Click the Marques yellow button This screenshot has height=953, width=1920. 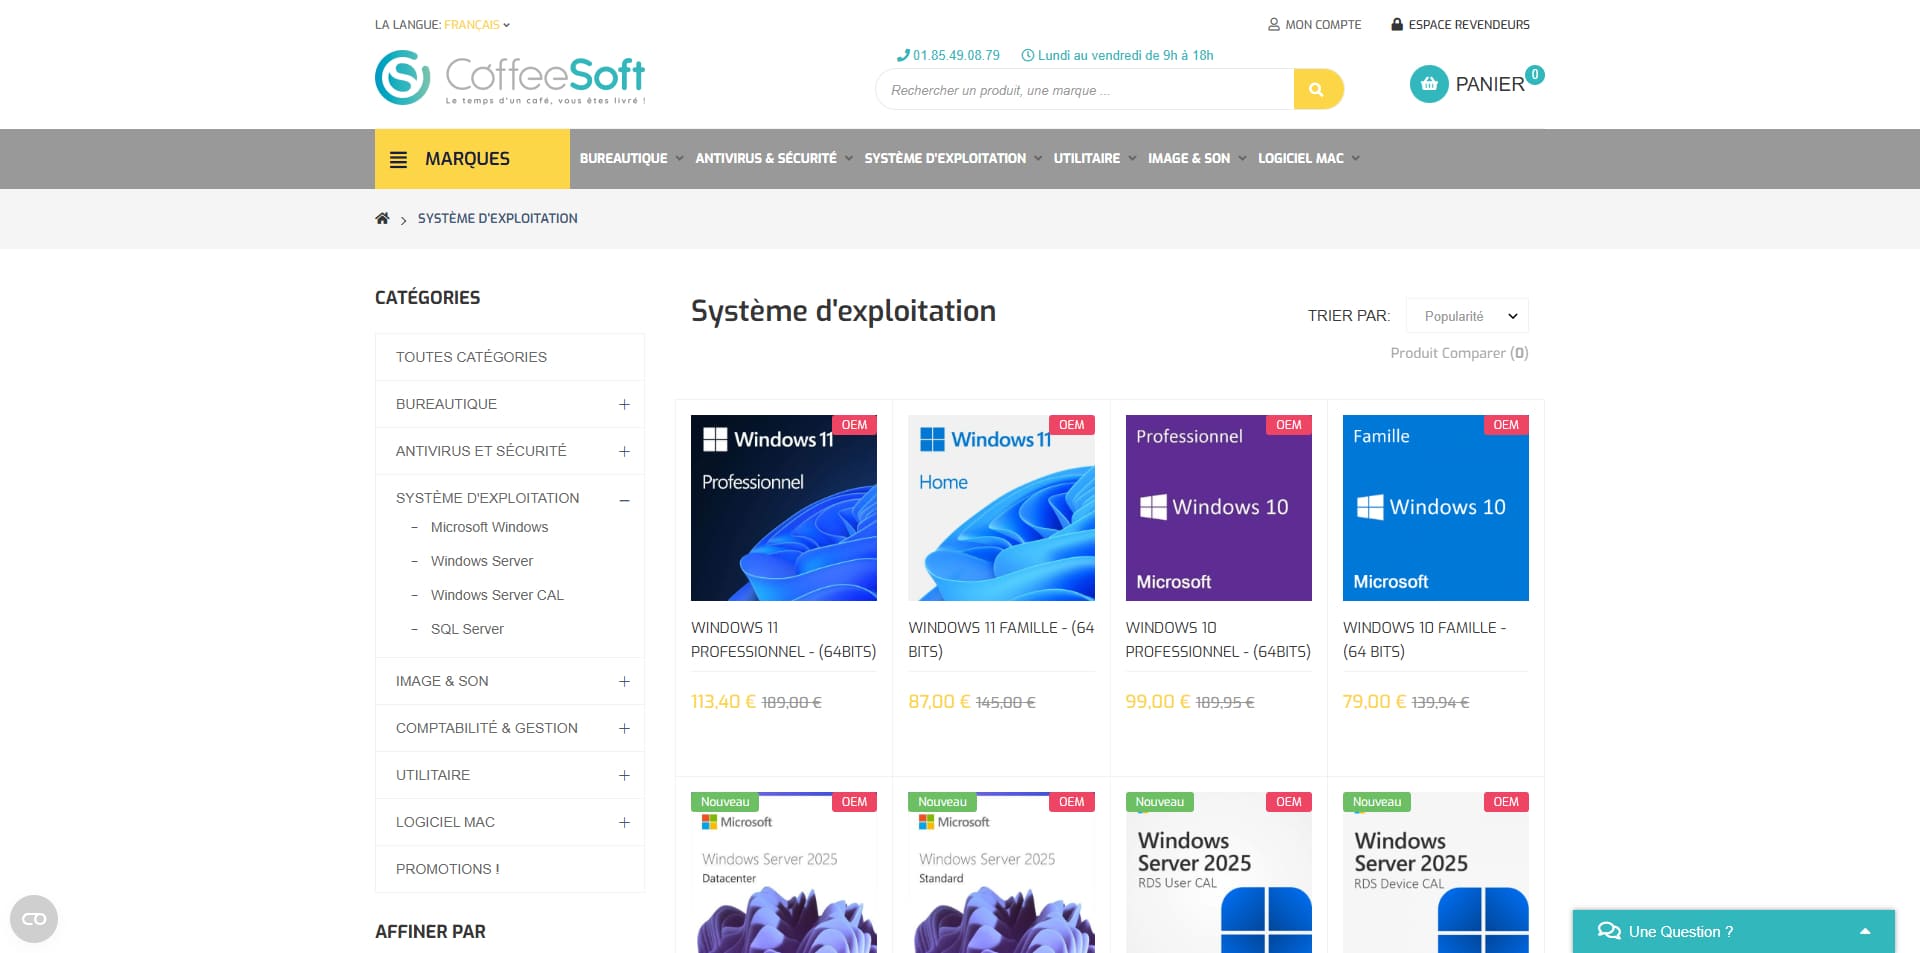tap(472, 159)
